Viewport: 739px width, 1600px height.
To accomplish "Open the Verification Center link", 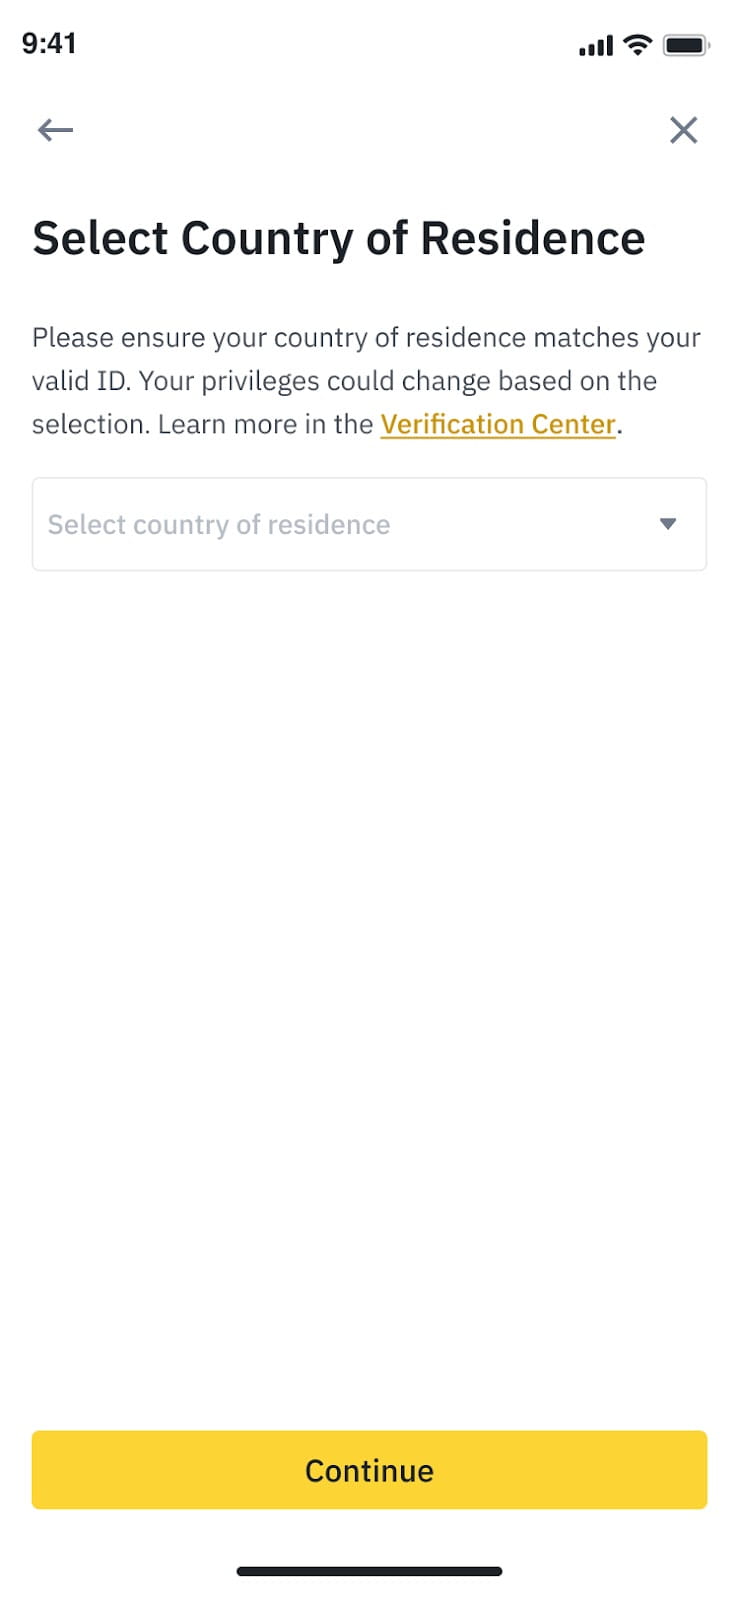I will point(497,424).
